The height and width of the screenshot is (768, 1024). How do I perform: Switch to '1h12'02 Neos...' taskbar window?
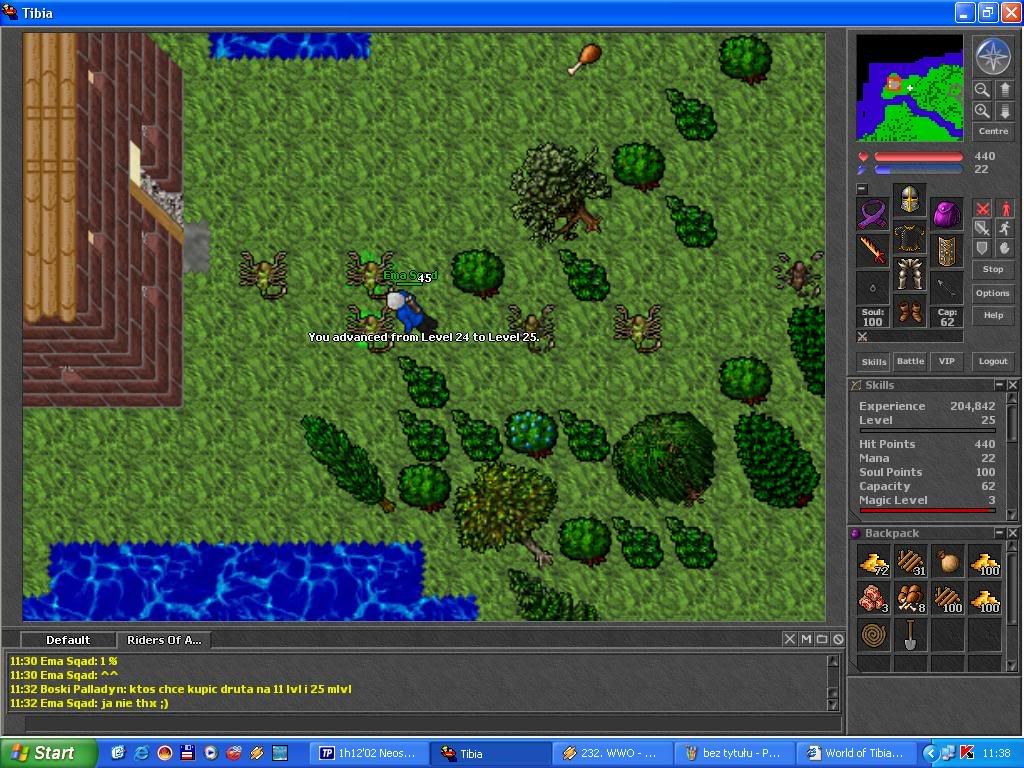(368, 753)
